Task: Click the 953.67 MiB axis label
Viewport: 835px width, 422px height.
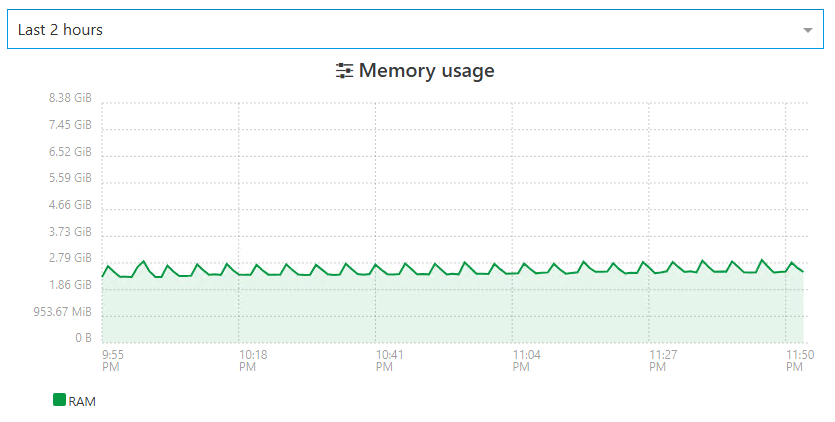Action: pyautogui.click(x=62, y=311)
